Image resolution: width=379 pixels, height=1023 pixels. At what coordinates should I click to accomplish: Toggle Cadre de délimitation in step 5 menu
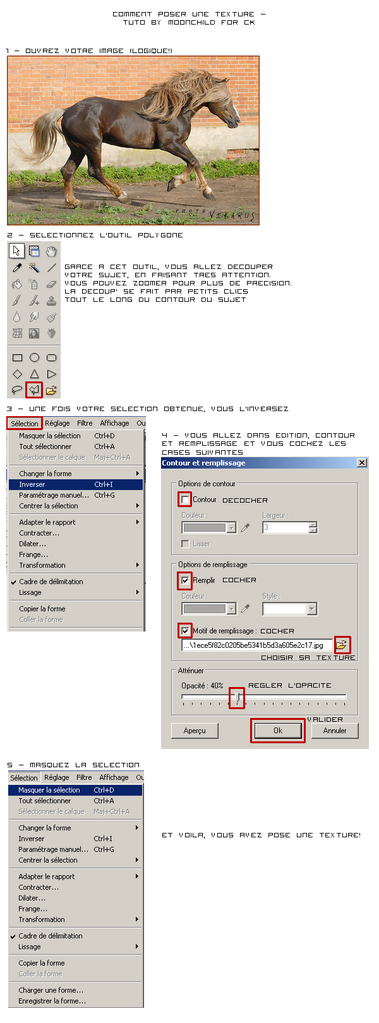(51, 936)
